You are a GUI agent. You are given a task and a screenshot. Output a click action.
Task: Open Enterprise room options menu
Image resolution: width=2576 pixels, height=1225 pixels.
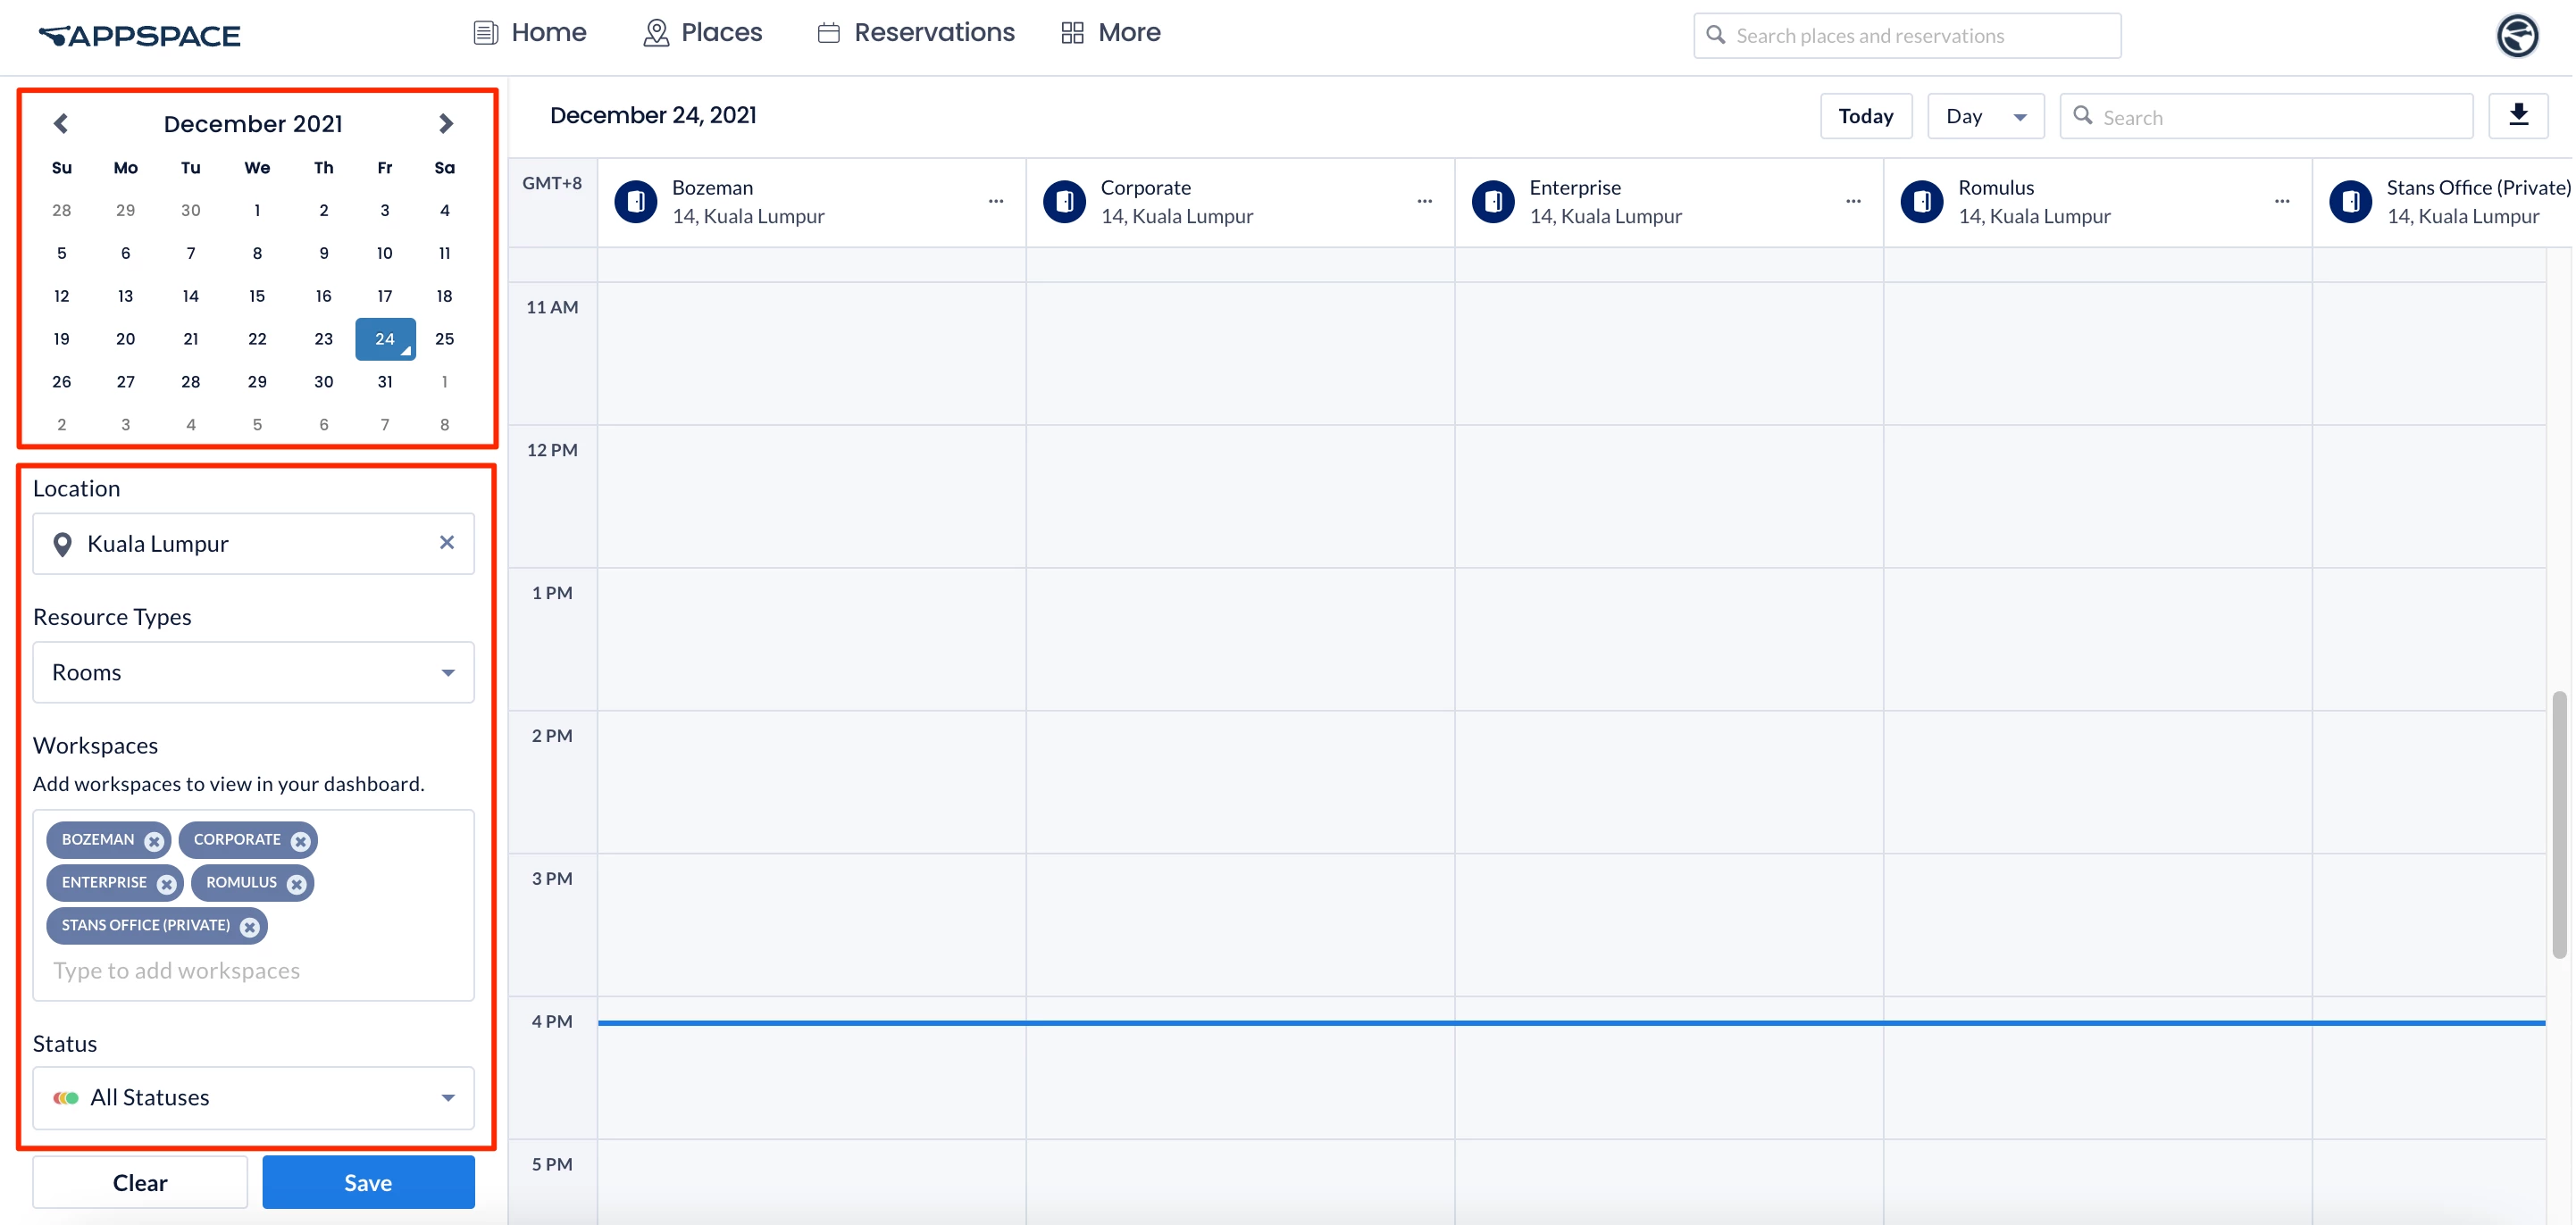pyautogui.click(x=1853, y=201)
